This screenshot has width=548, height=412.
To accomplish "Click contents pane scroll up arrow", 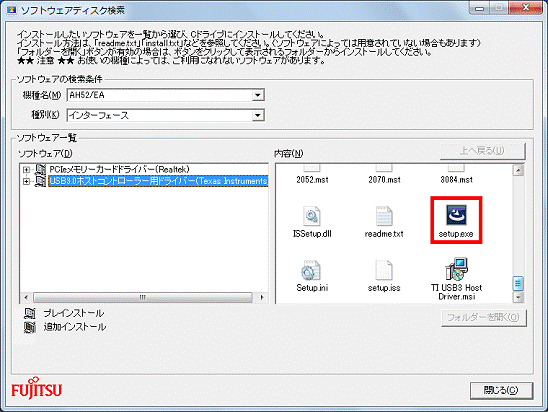I will point(518,171).
